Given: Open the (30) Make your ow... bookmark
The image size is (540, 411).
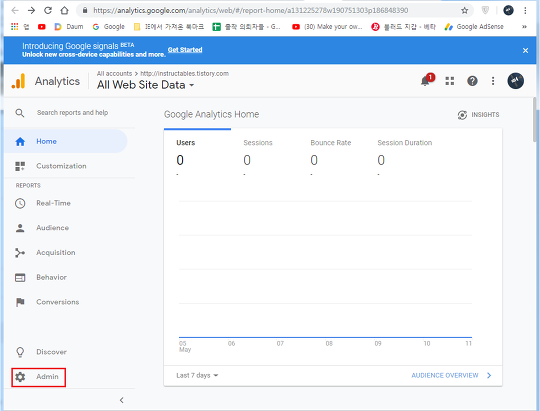Looking at the screenshot, I should [327, 27].
